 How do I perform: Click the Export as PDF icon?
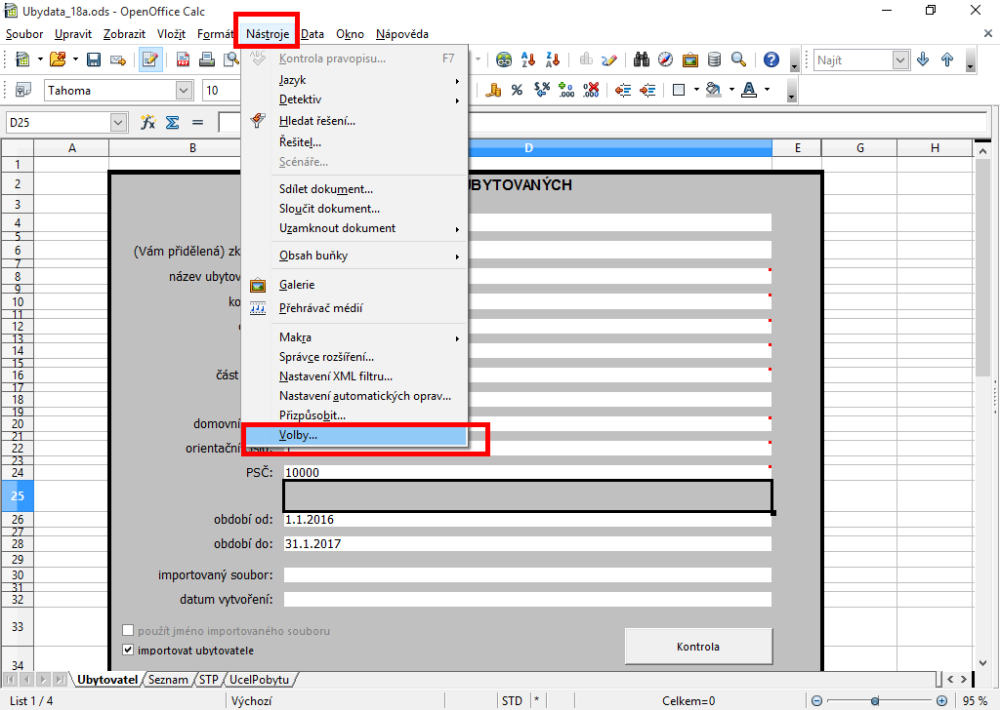click(x=183, y=60)
